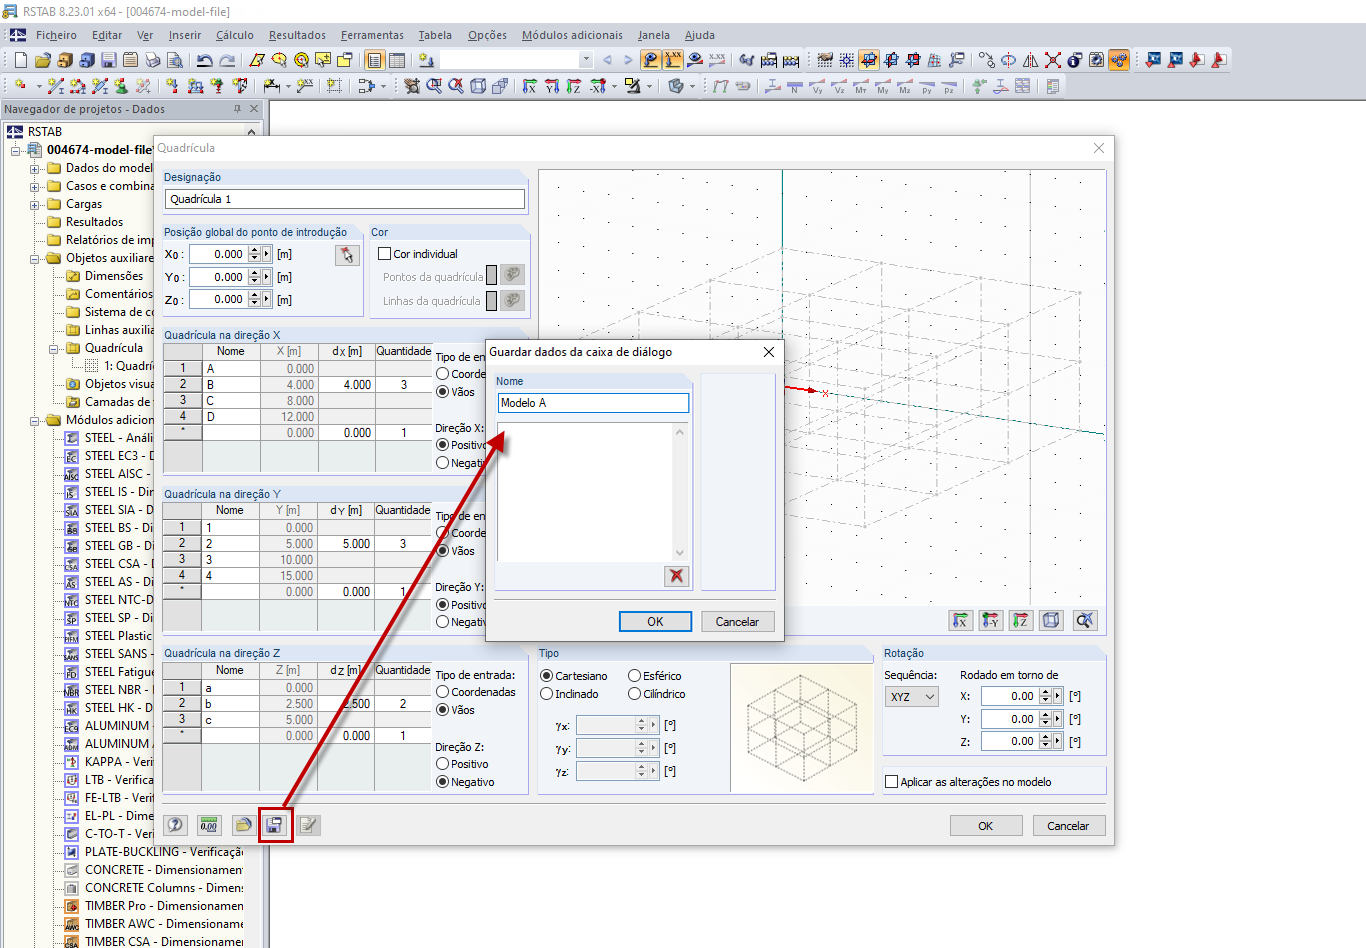This screenshot has height=948, width=1366.
Task: Show axial force N results icon
Action: pos(795,86)
